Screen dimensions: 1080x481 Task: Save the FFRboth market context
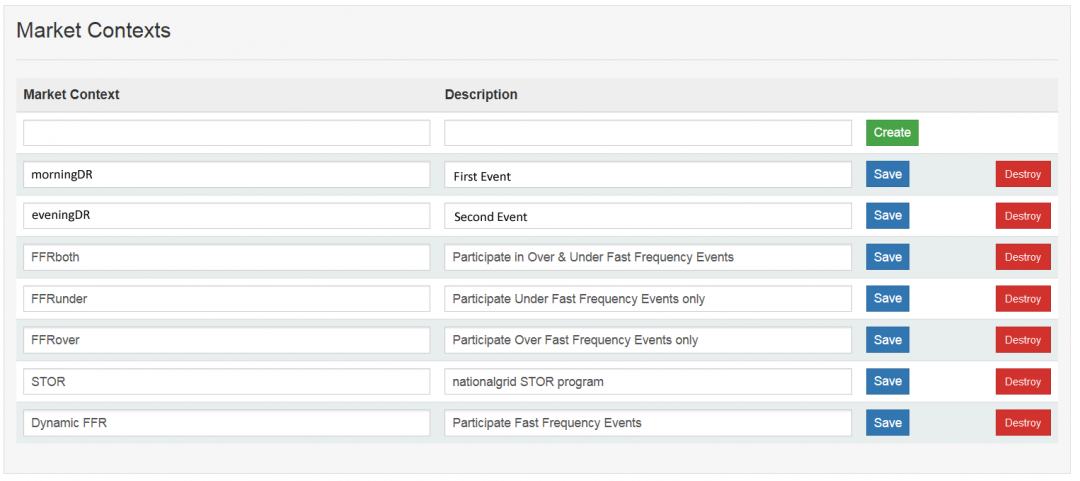pos(887,257)
